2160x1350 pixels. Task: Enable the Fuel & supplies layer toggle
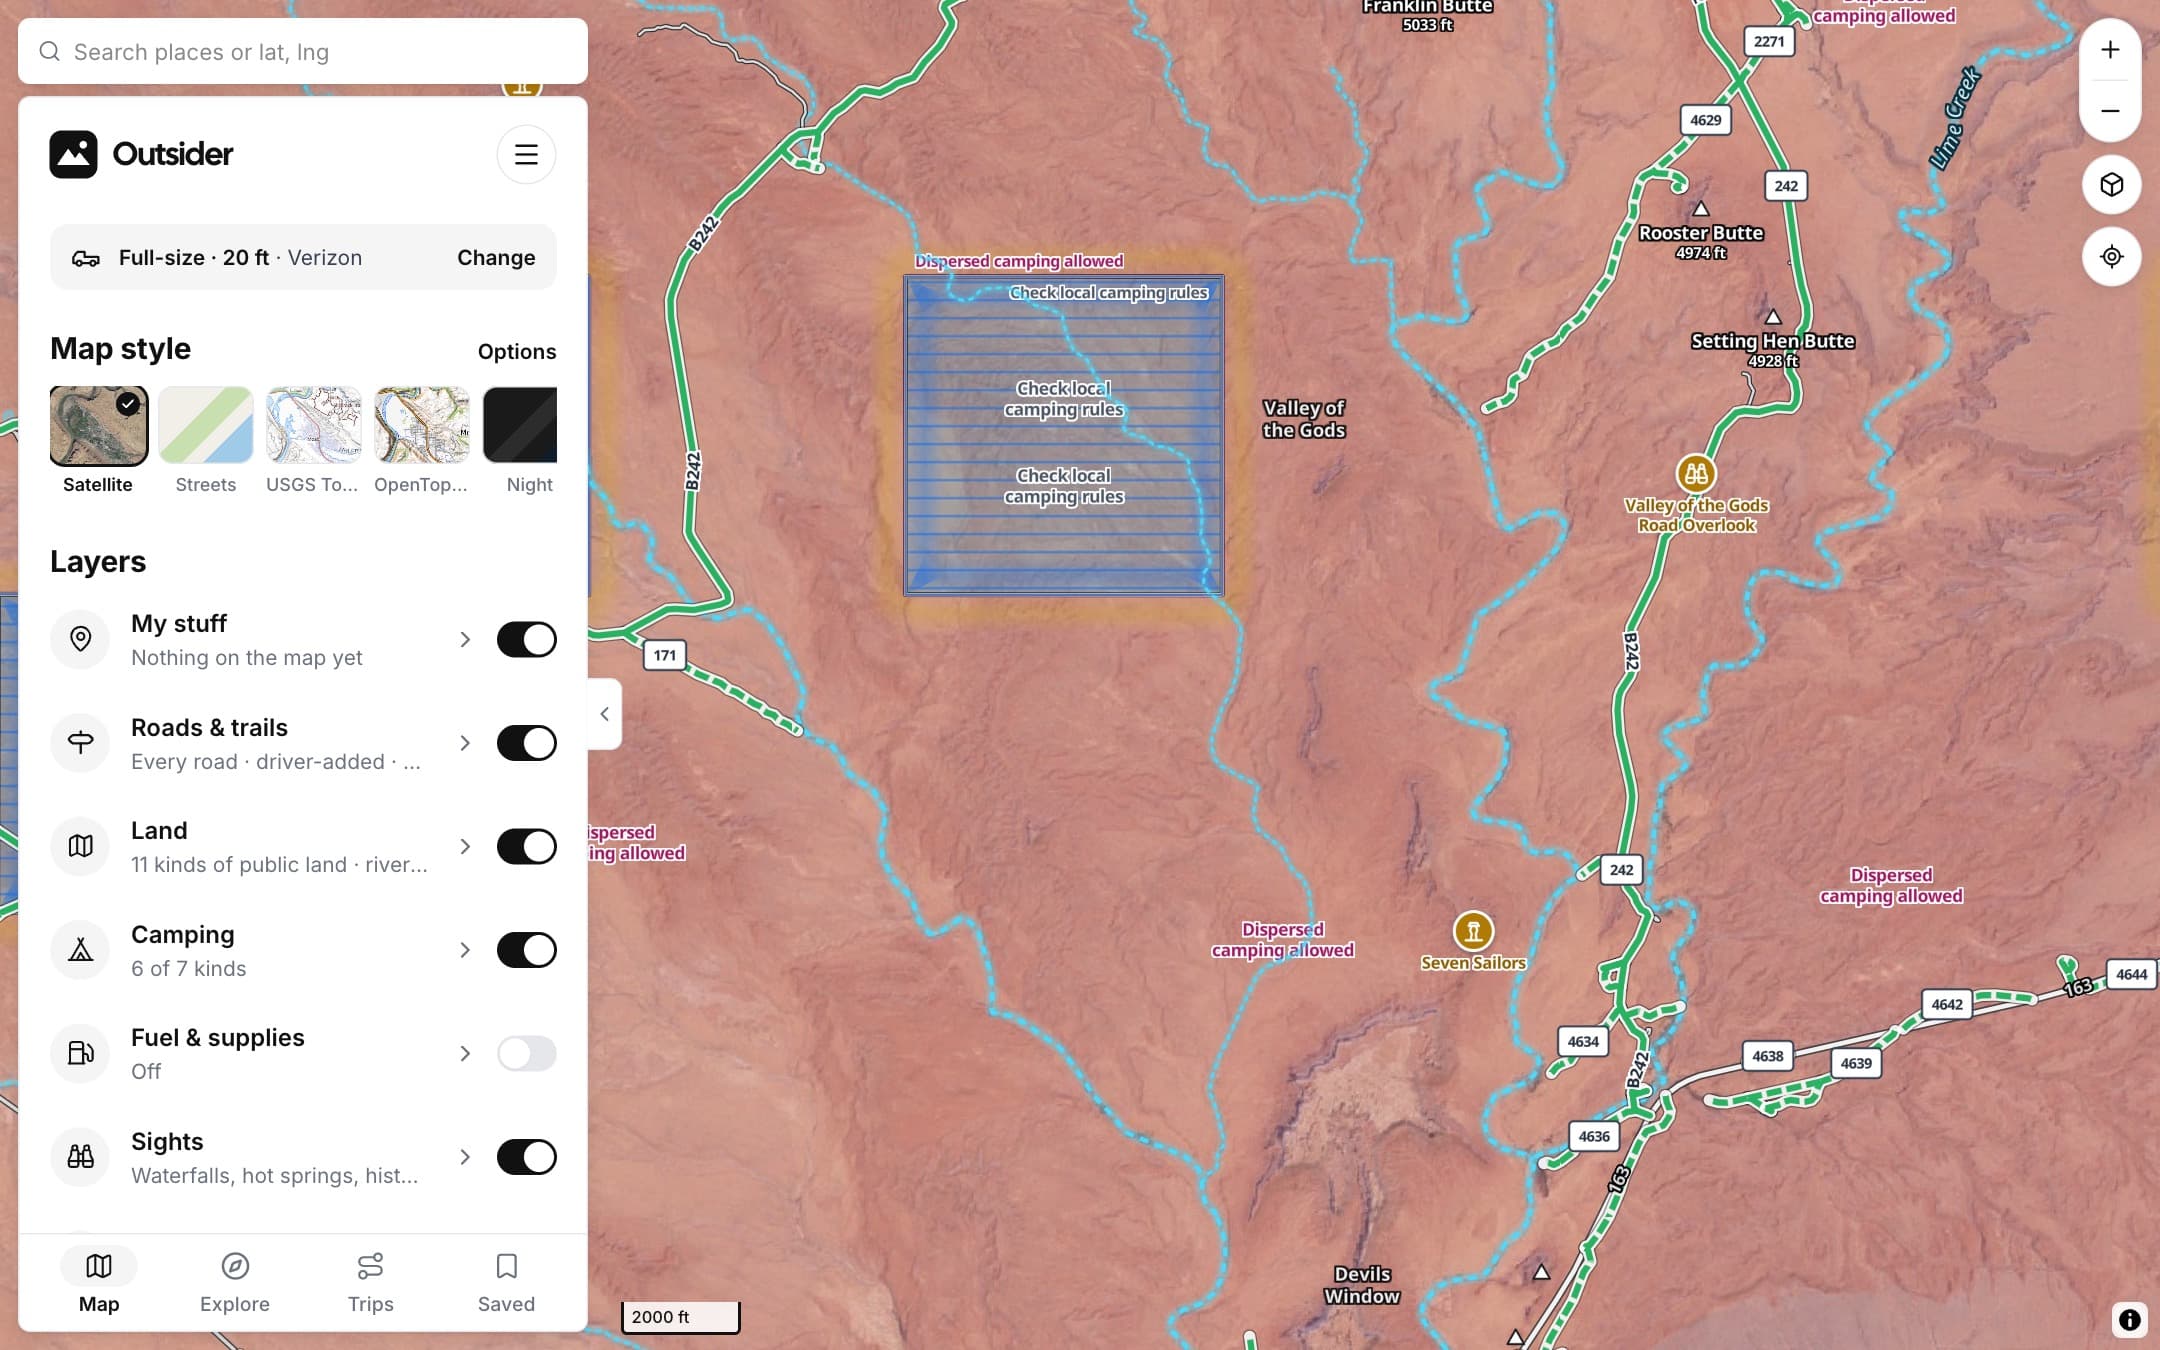(x=526, y=1053)
